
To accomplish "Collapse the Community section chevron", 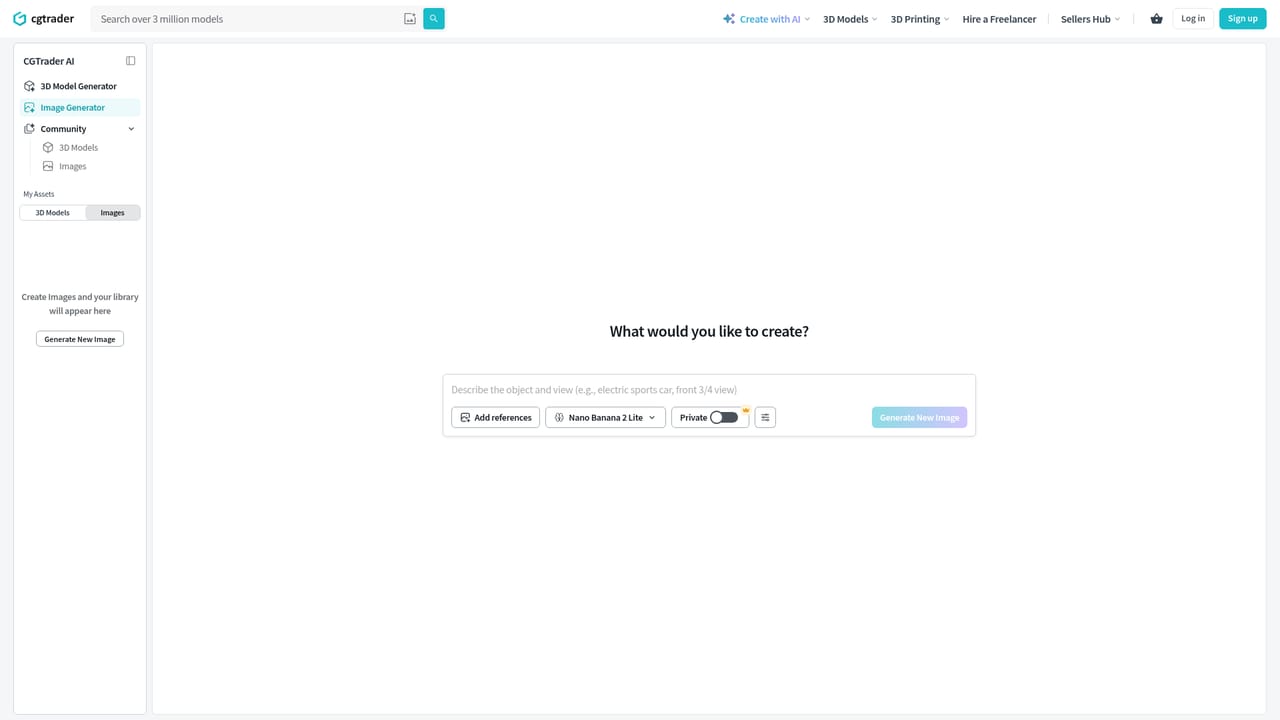I will click(131, 129).
